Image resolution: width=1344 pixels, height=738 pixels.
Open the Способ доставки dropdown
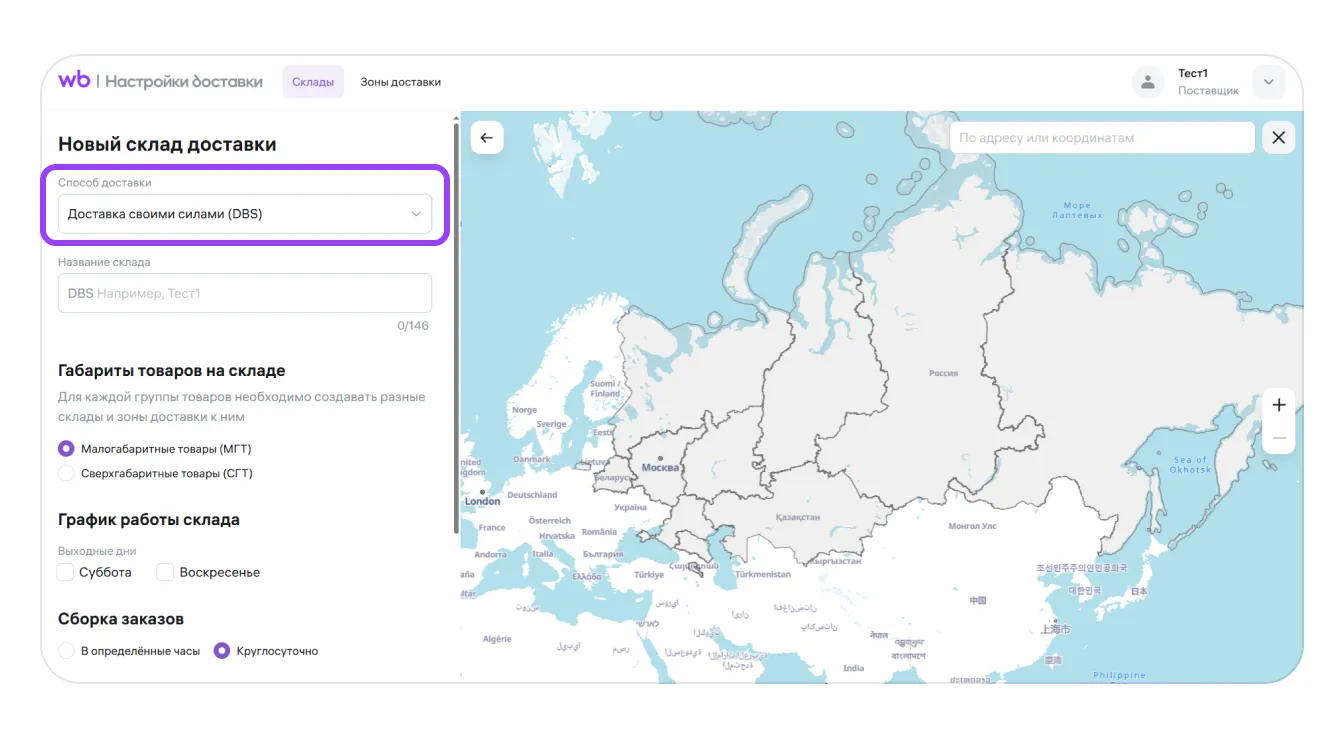tap(245, 214)
